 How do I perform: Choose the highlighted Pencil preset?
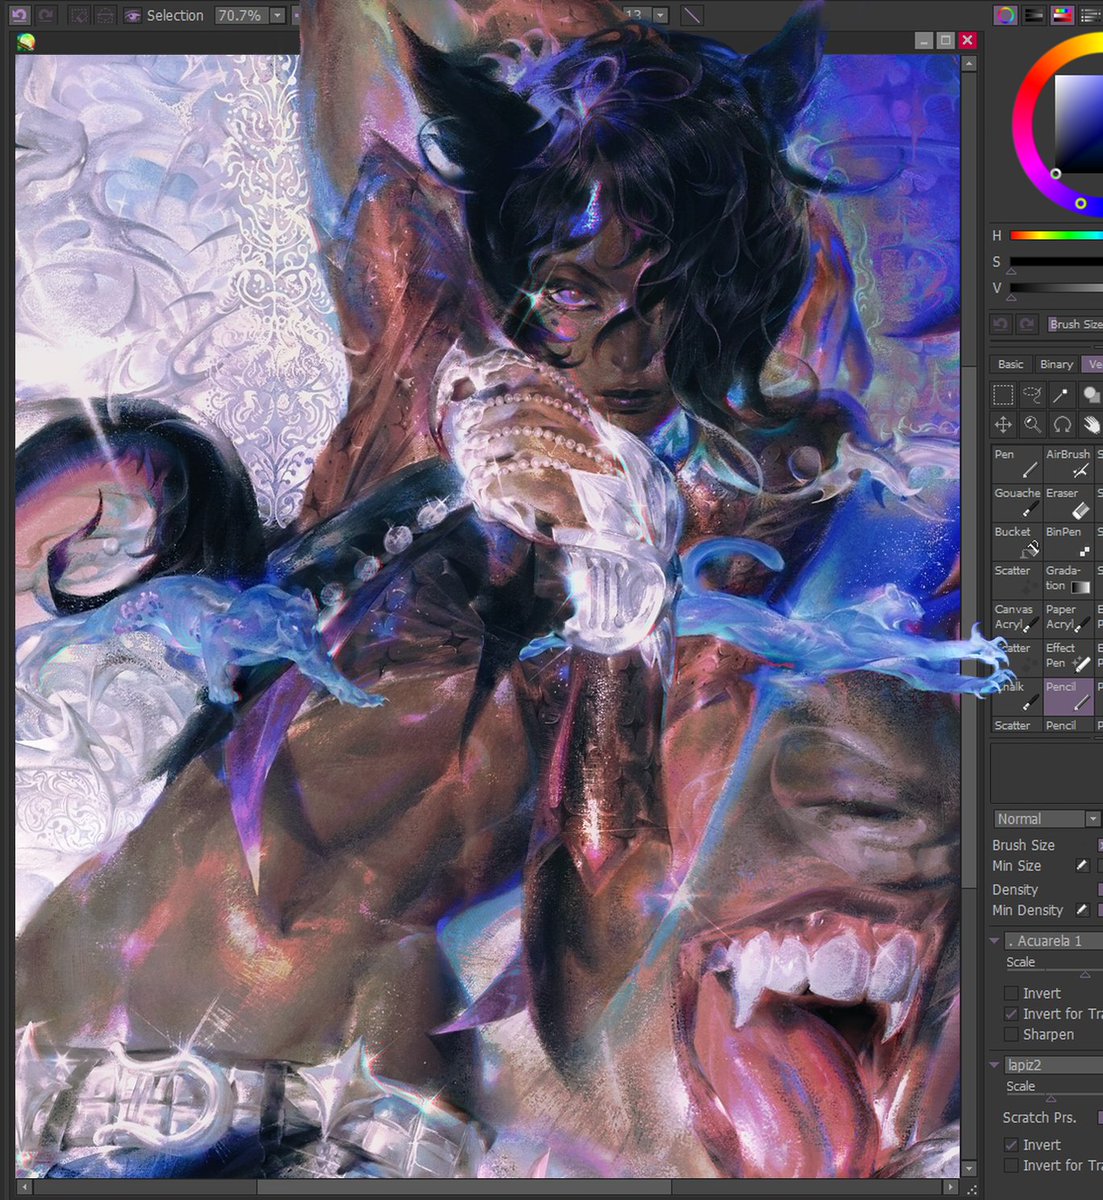1068,696
